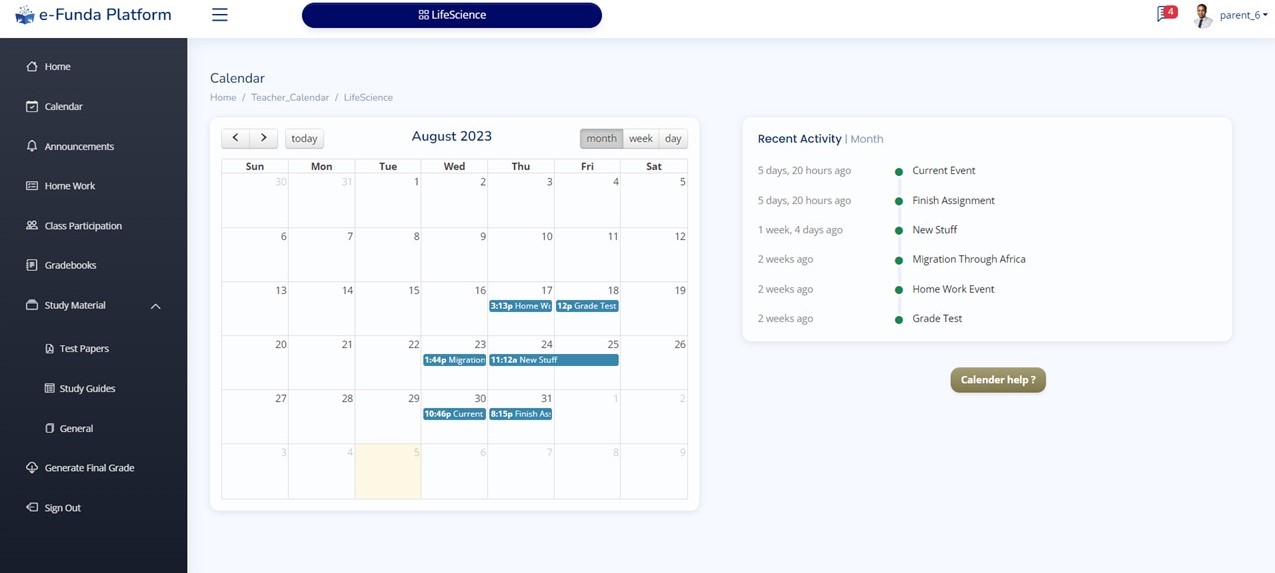Click the General copy icon
Viewport: 1275px width, 573px height.
[x=50, y=428]
